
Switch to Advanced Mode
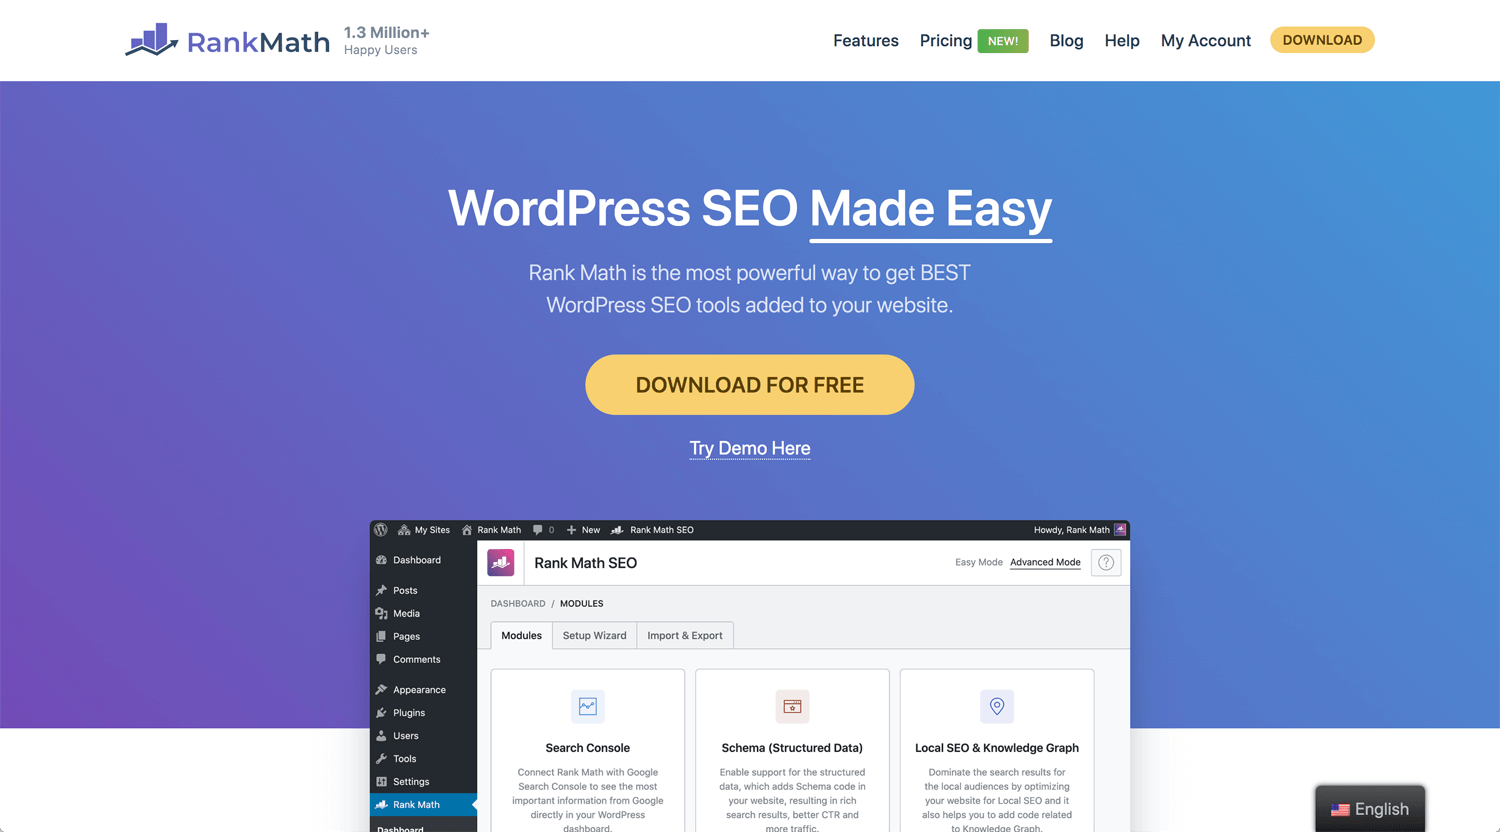1045,562
